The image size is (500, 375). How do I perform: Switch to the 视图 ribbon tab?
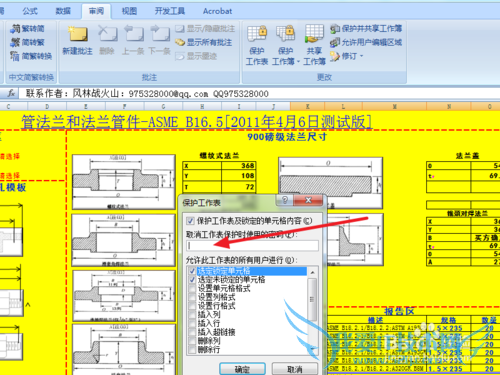click(x=129, y=11)
